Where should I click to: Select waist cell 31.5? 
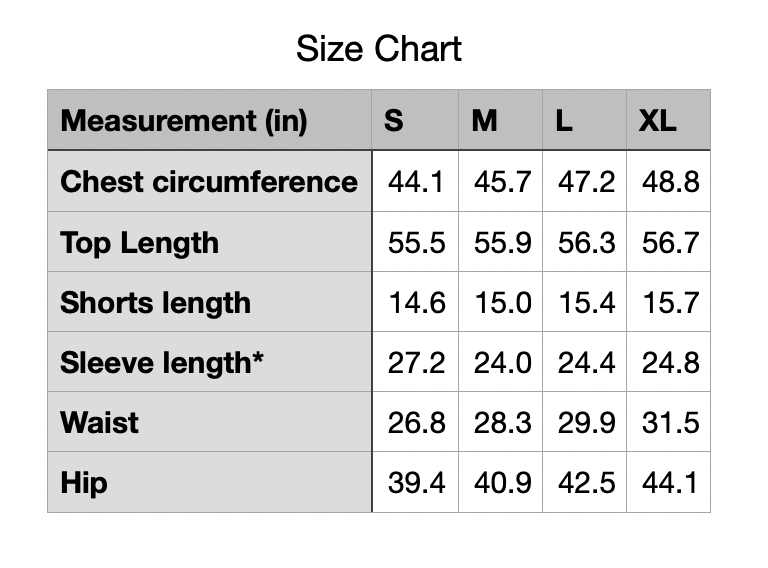pyautogui.click(x=668, y=422)
